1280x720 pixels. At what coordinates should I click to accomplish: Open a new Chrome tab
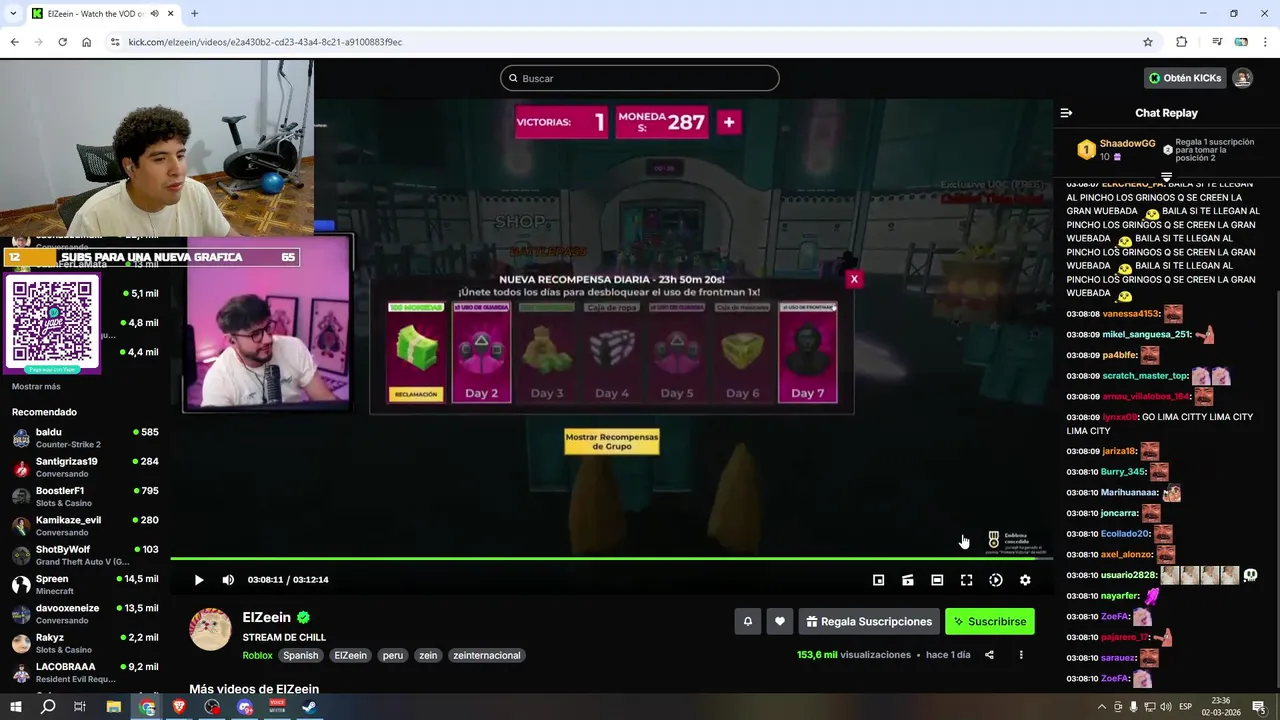(x=194, y=13)
